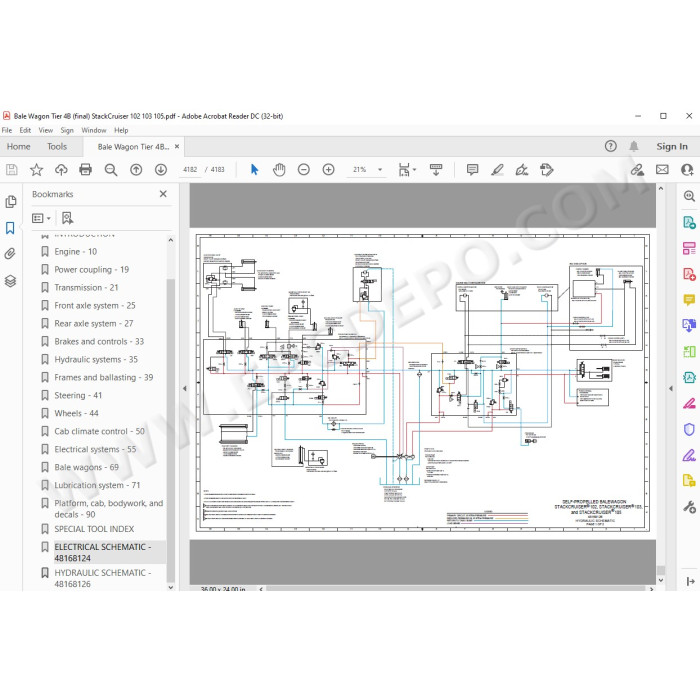Go to previous page arrow
This screenshot has width=700, height=700.
coord(136,170)
